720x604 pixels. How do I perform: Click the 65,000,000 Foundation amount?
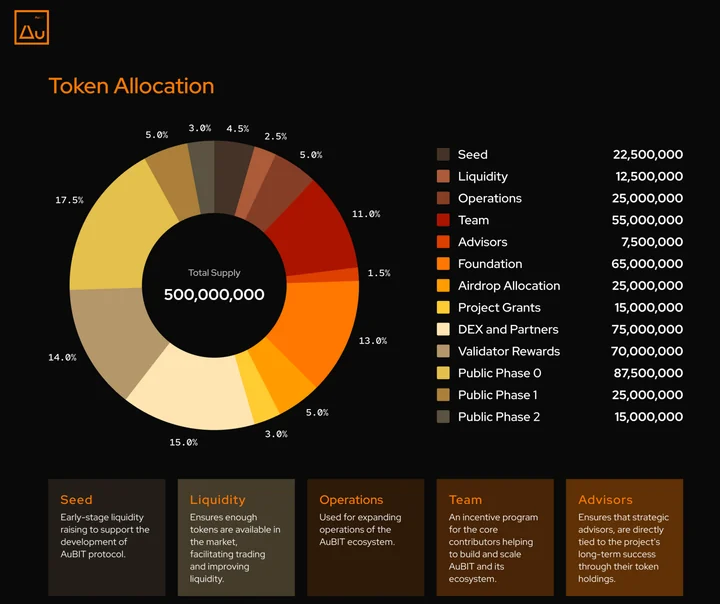pyautogui.click(x=647, y=264)
